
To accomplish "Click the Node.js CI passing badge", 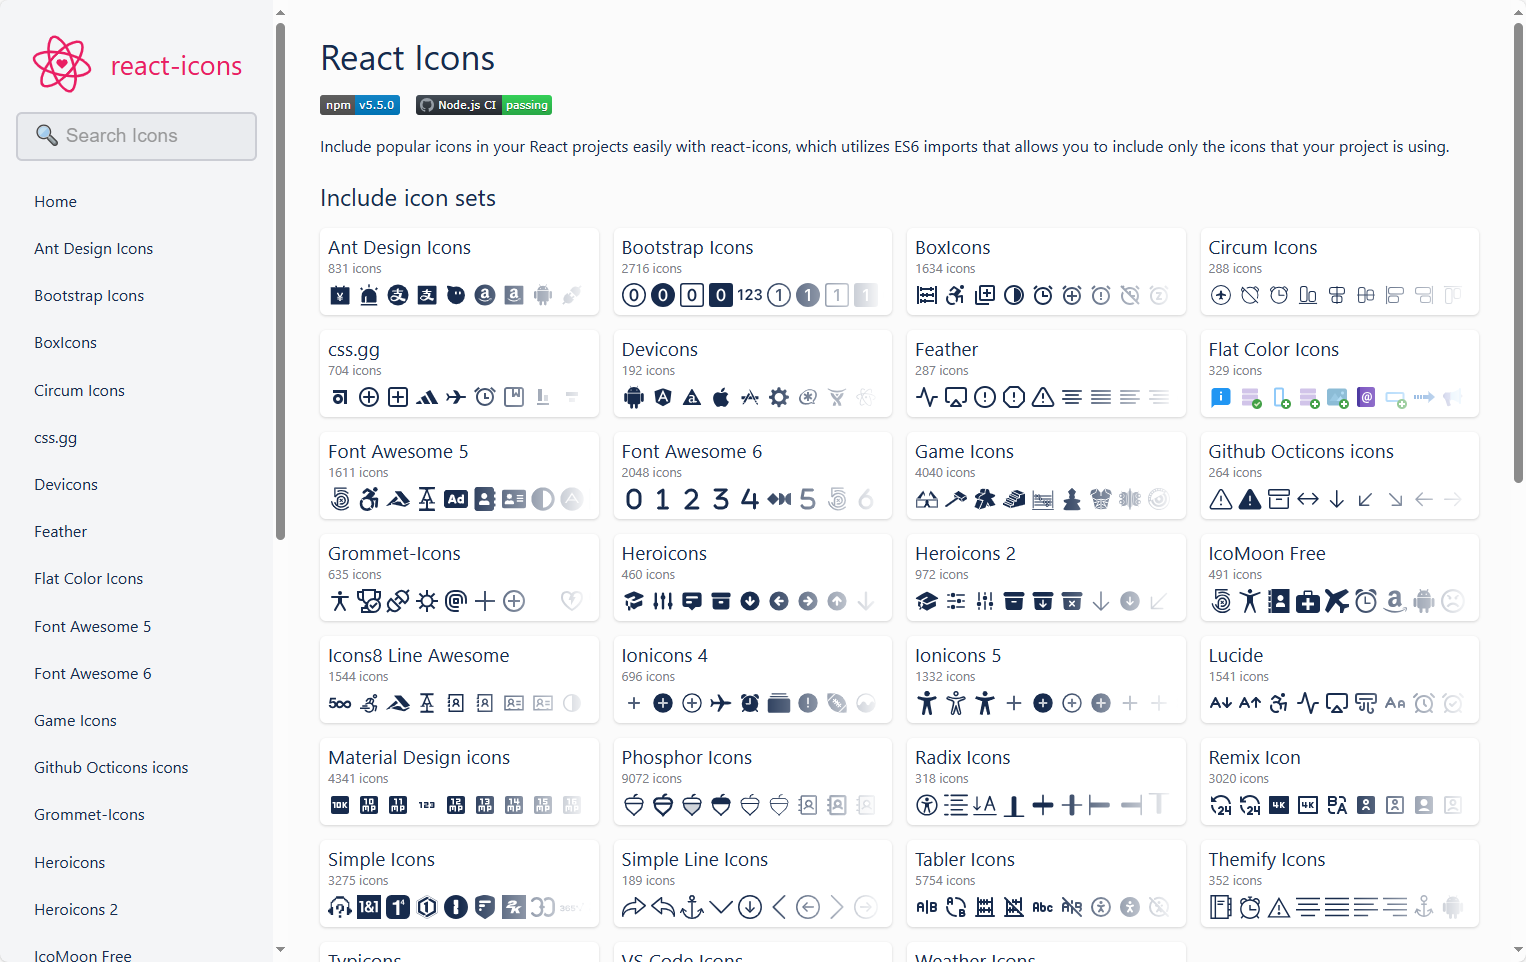I will point(484,105).
